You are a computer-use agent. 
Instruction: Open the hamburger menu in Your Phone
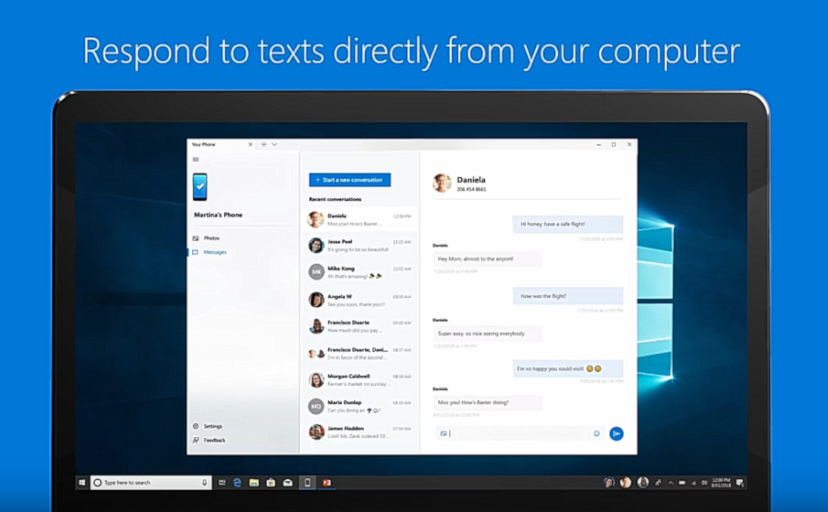tap(196, 159)
